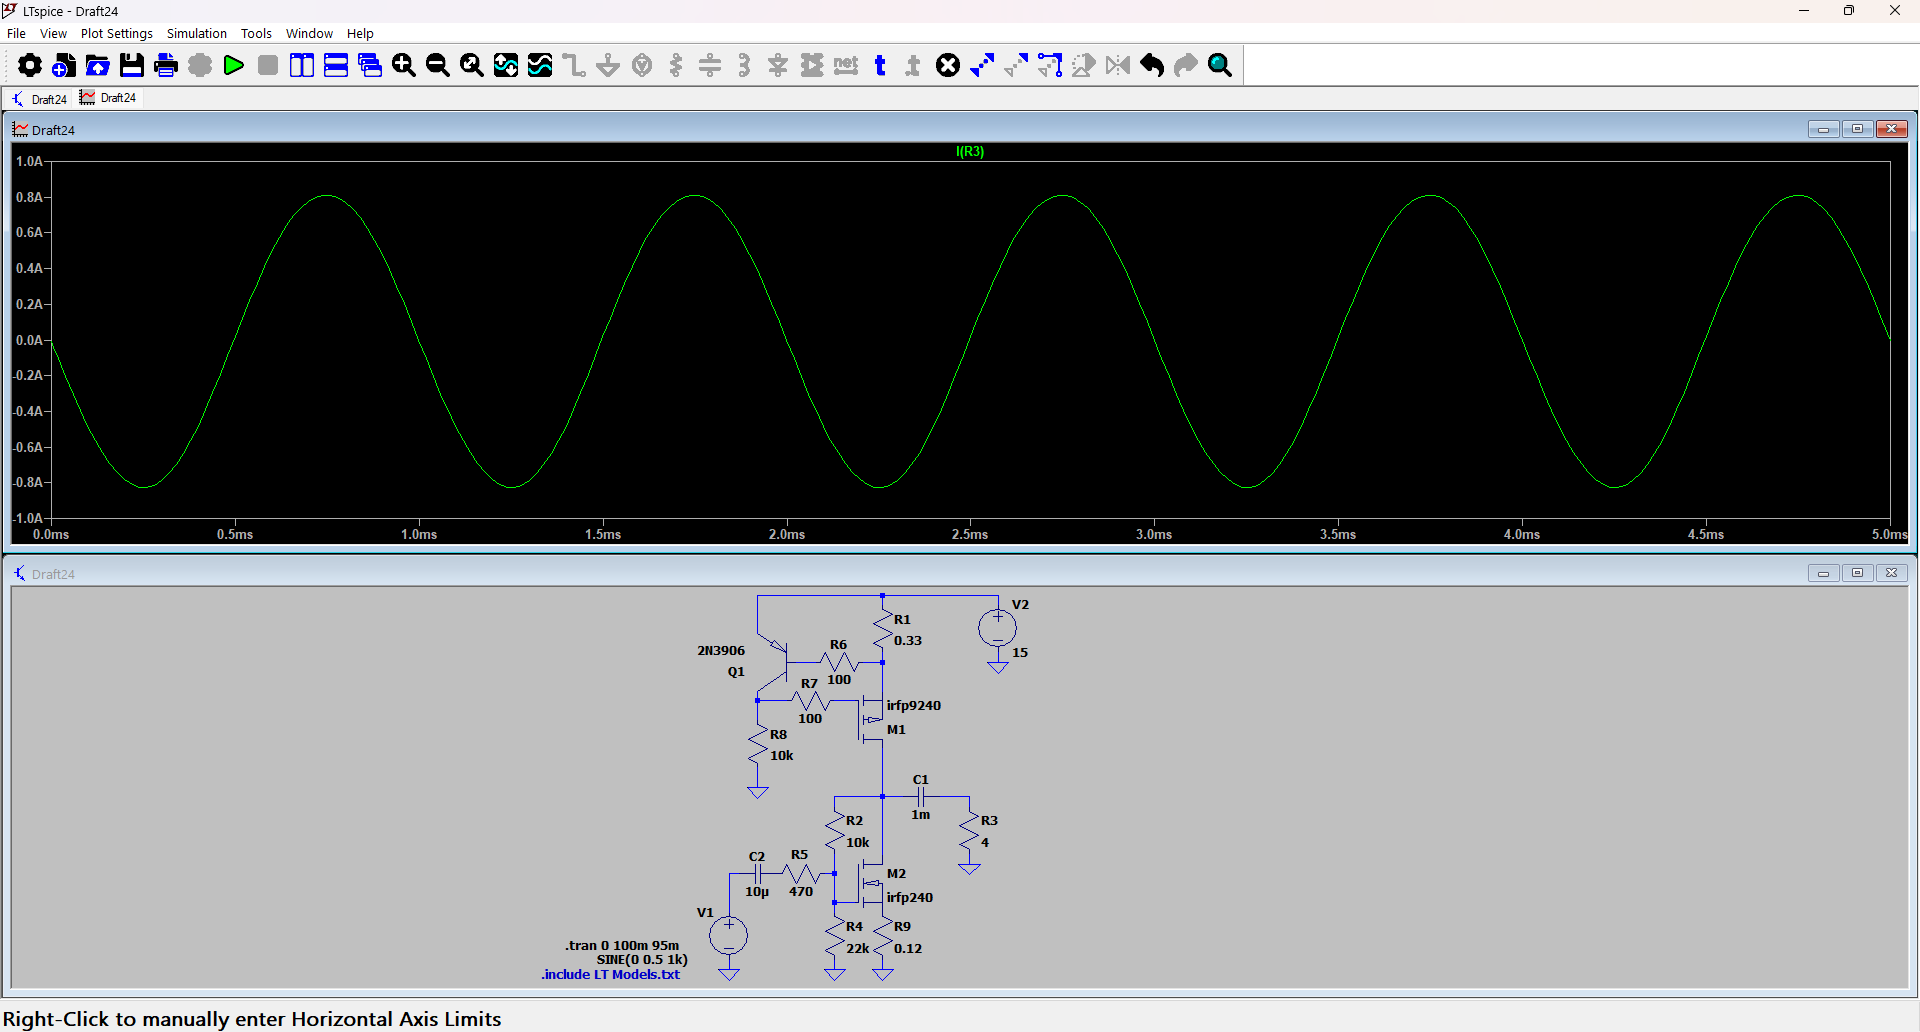The width and height of the screenshot is (1920, 1032).
Task: Click the V1 voltage source symbol
Action: (729, 936)
